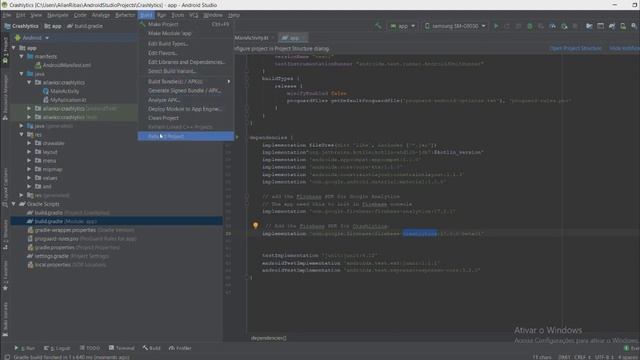Open the Run tool window
The height and width of the screenshot is (360, 640).
24,348
